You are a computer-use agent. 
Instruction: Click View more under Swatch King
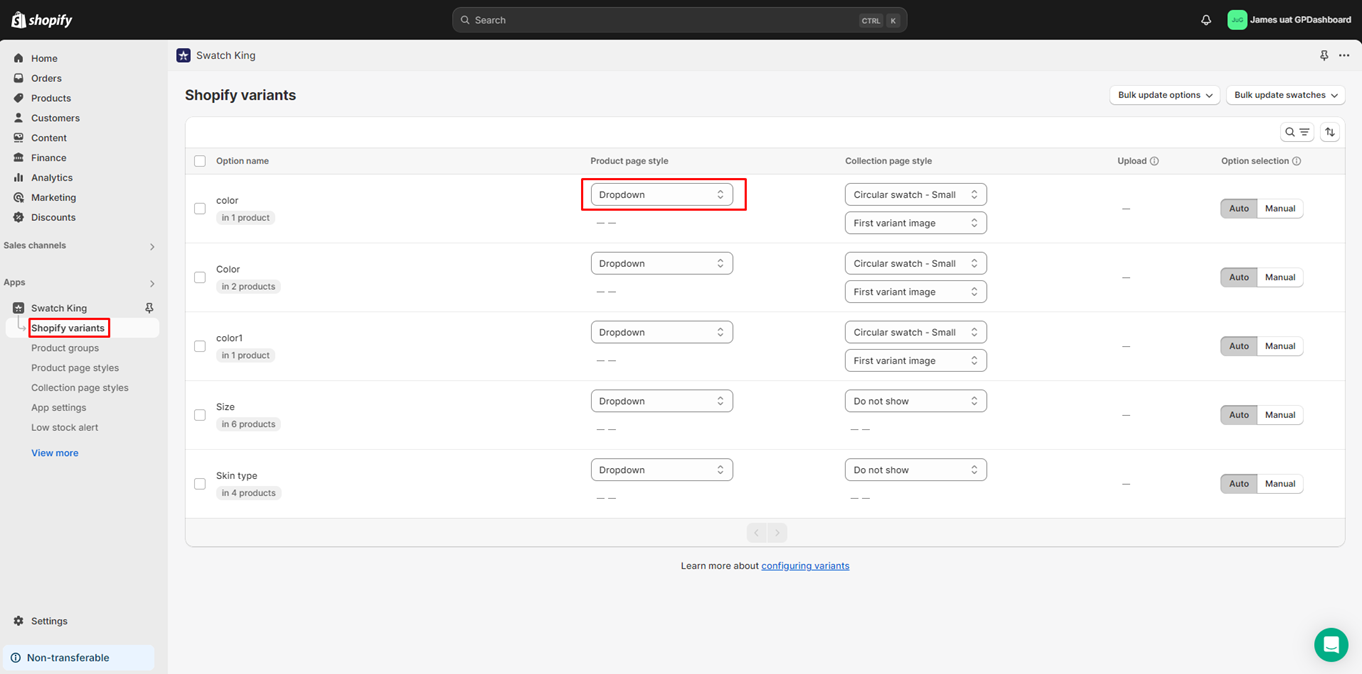[55, 453]
